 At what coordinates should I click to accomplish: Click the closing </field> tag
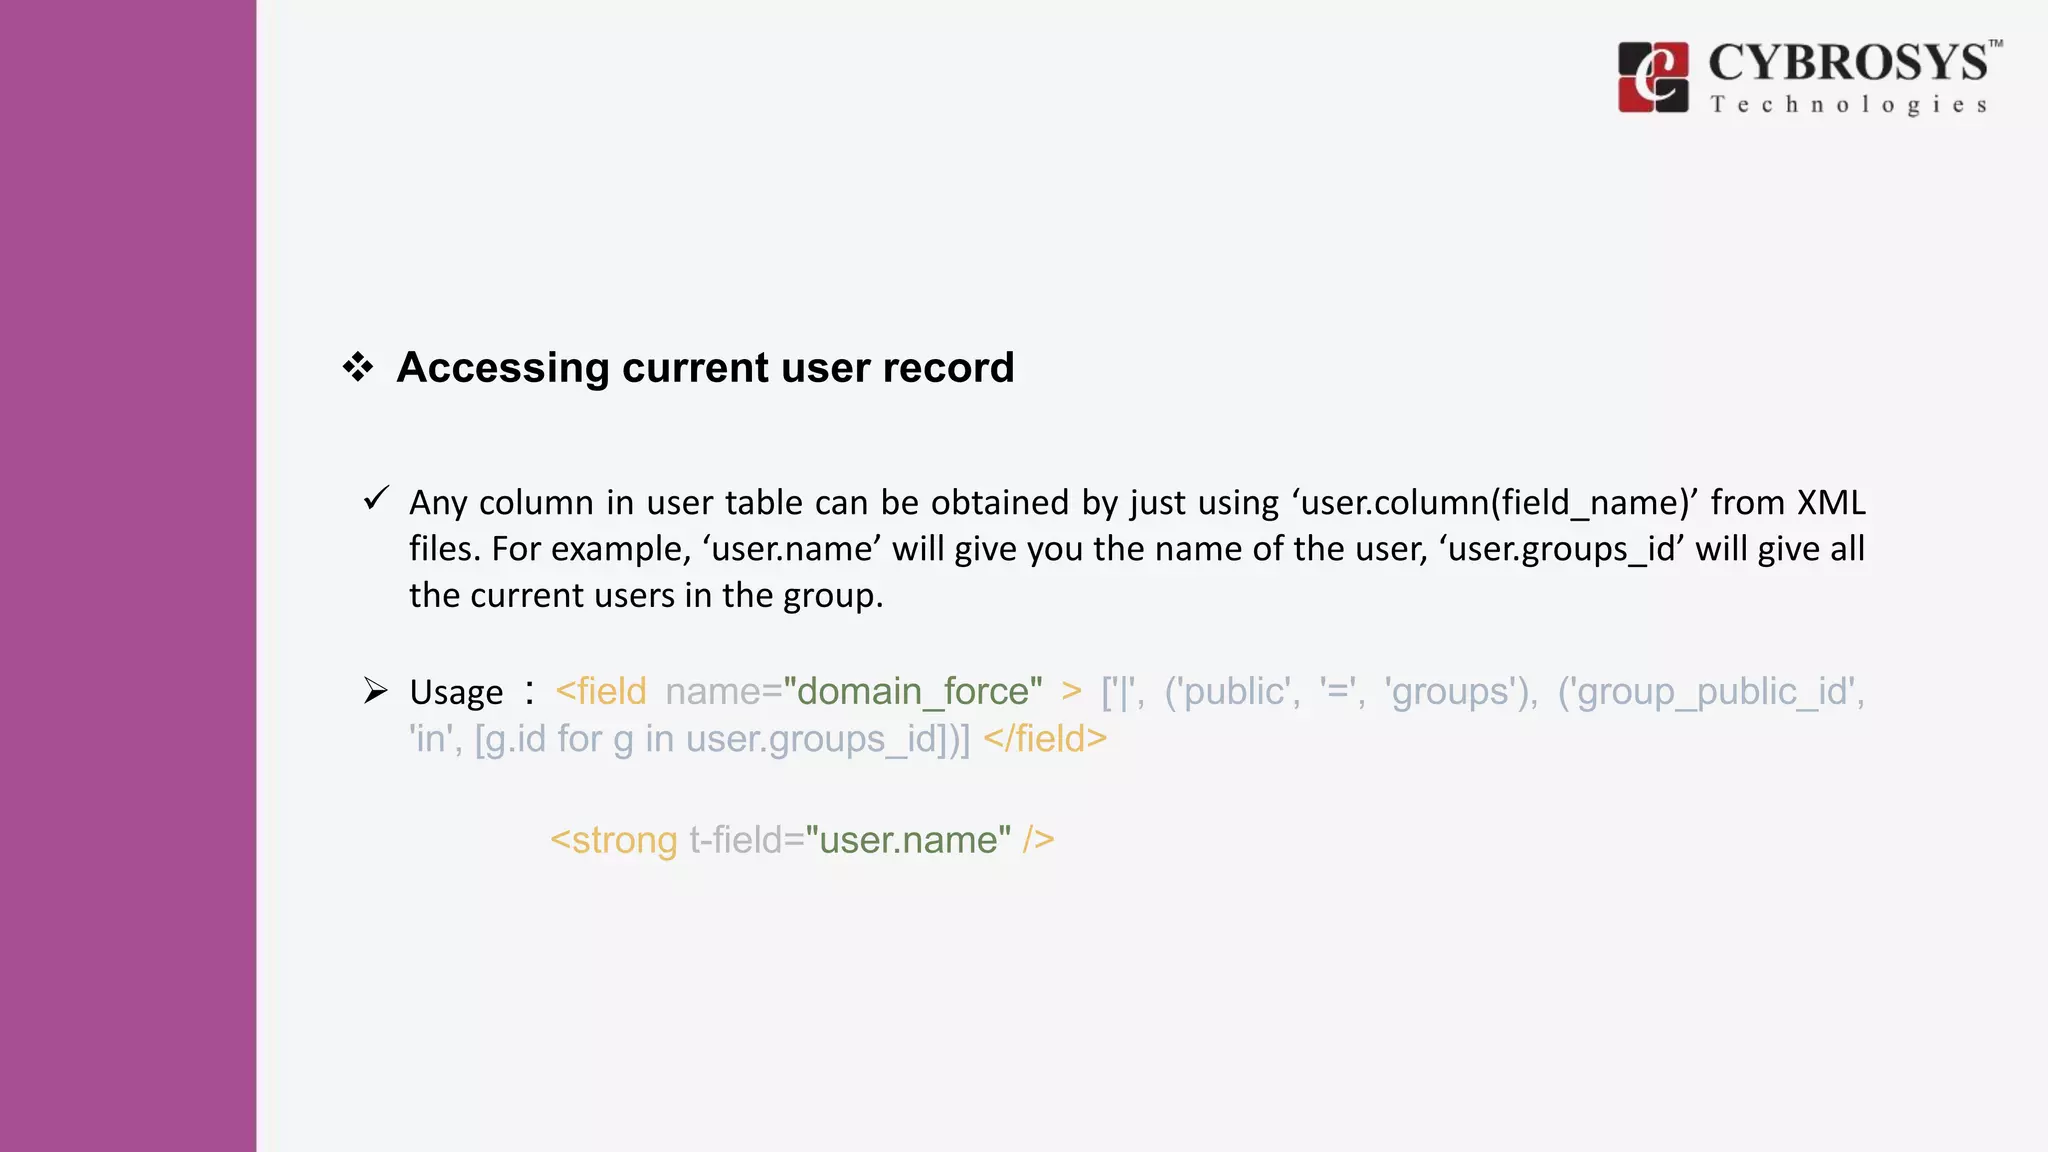point(1045,738)
